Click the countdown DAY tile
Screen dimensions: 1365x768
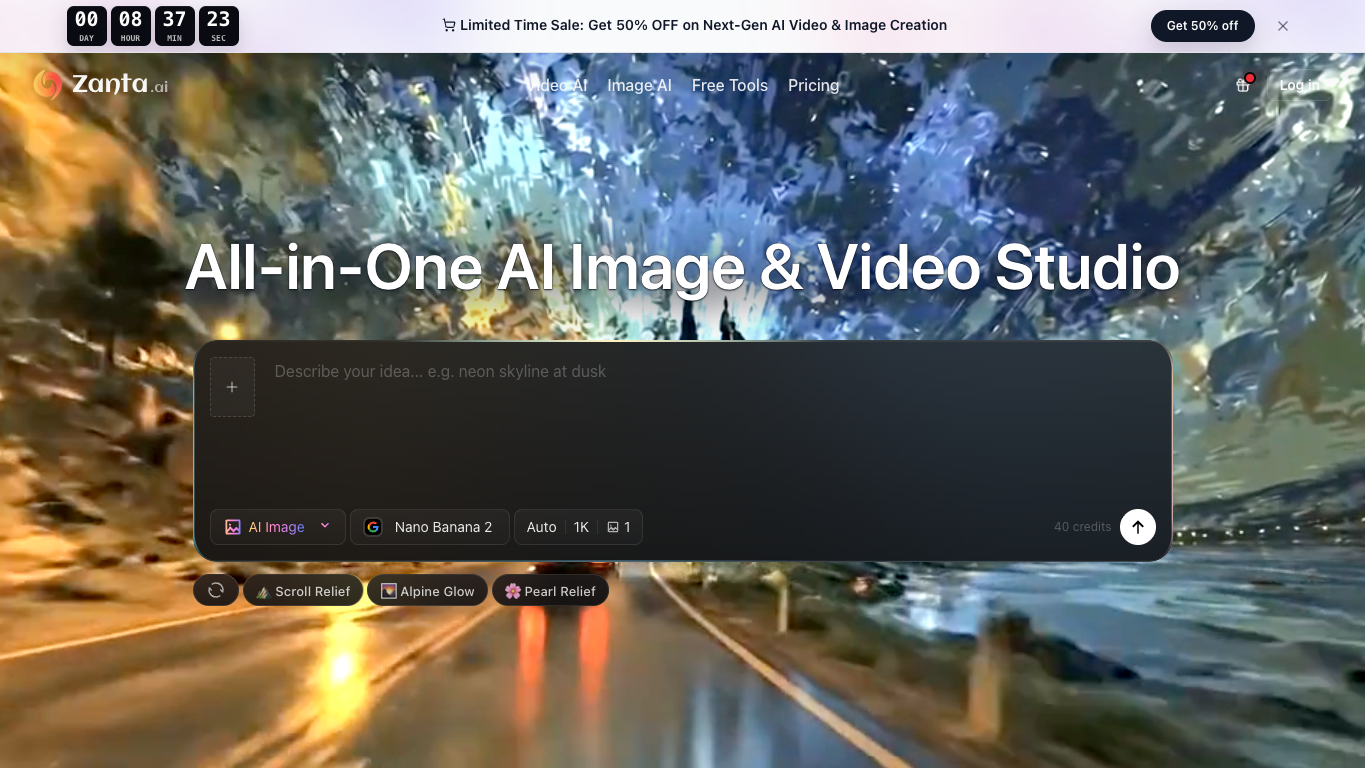coord(87,26)
